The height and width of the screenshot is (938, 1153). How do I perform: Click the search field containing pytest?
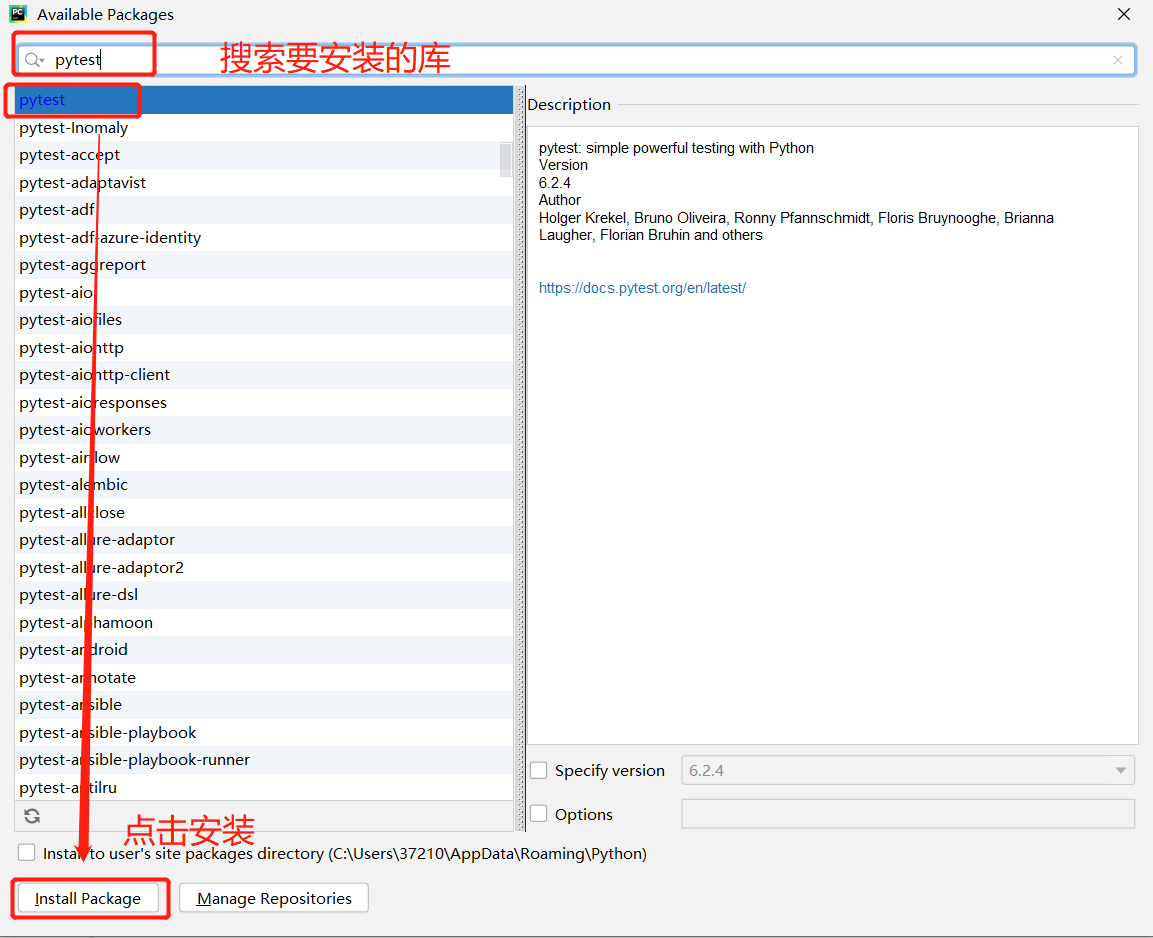point(576,60)
